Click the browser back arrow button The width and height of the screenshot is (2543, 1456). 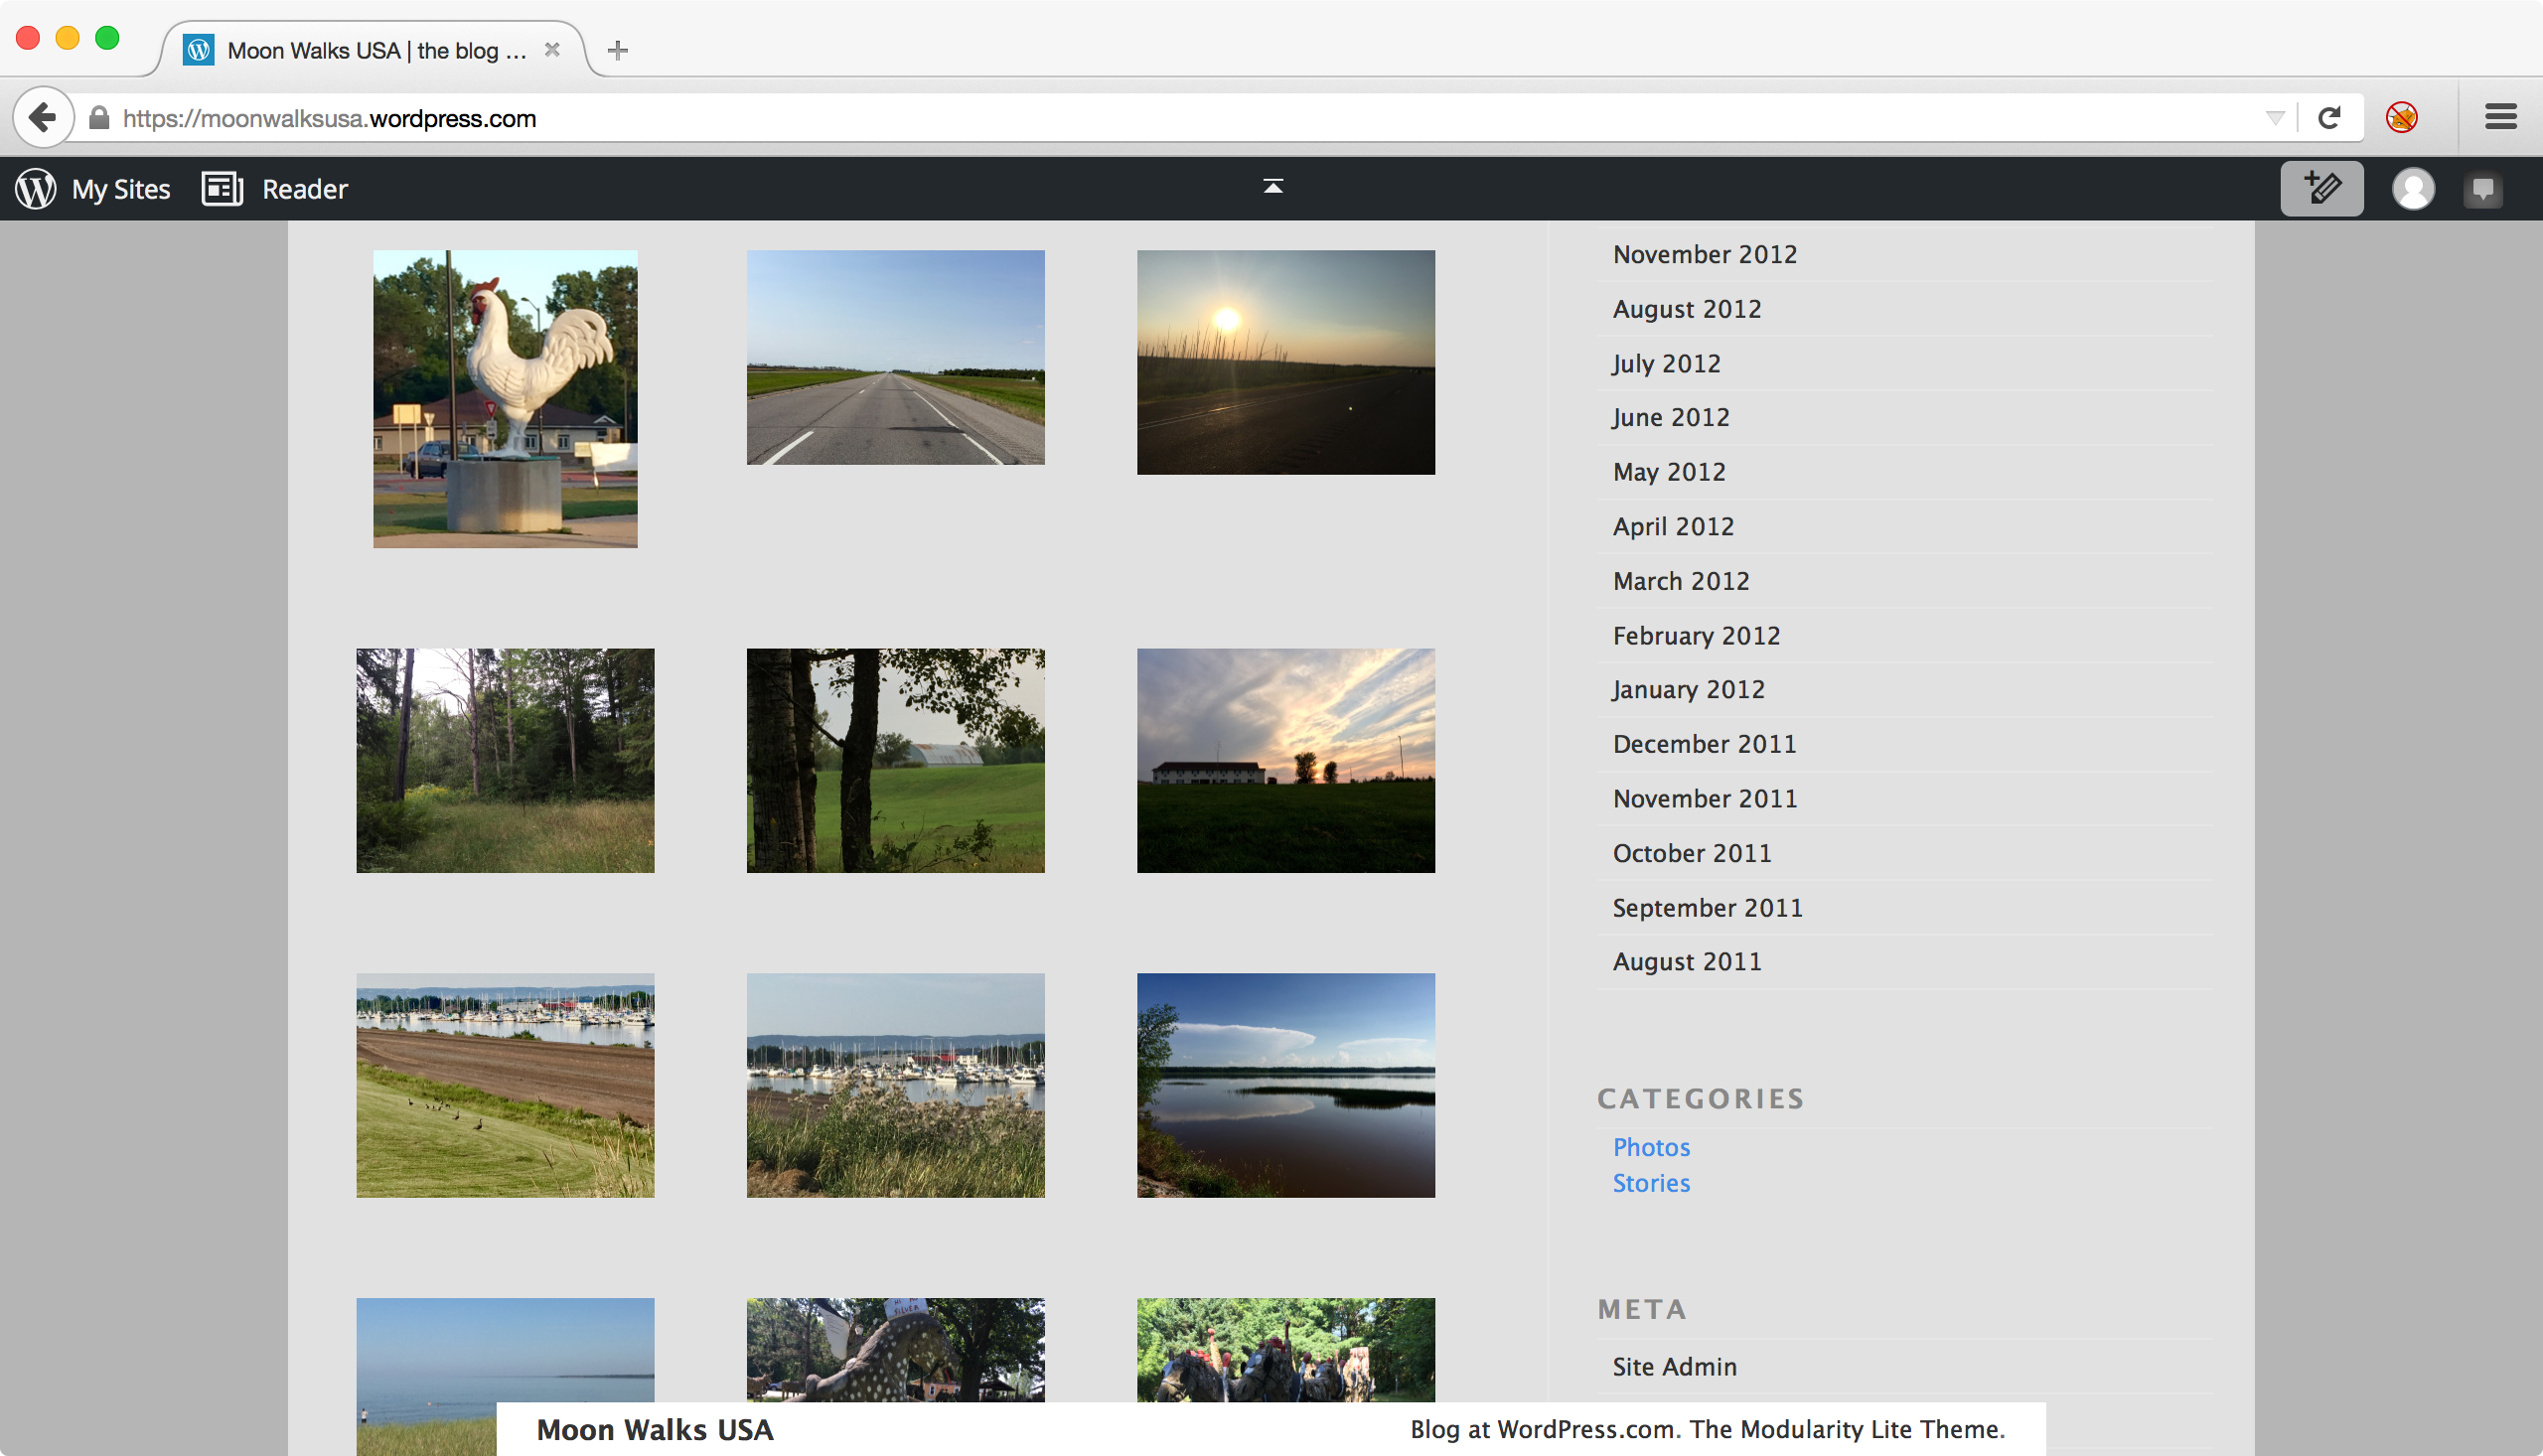42,118
